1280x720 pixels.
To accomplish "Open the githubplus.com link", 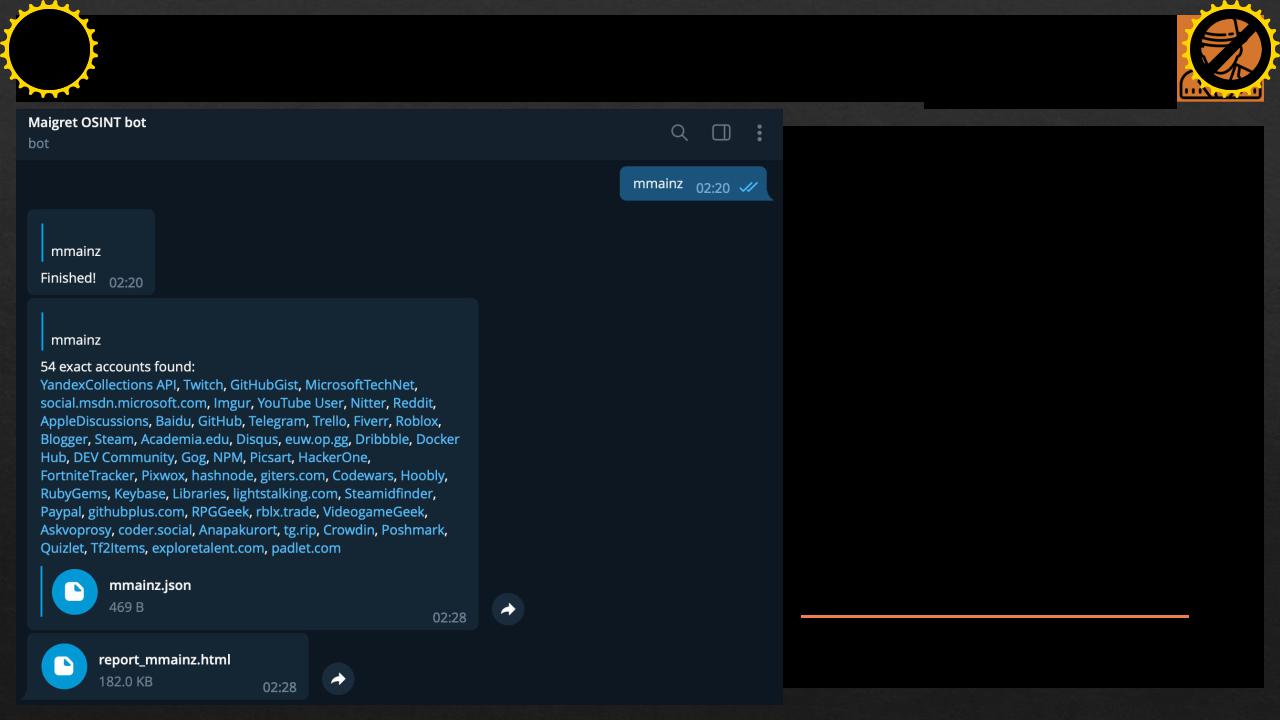I will 136,511.
